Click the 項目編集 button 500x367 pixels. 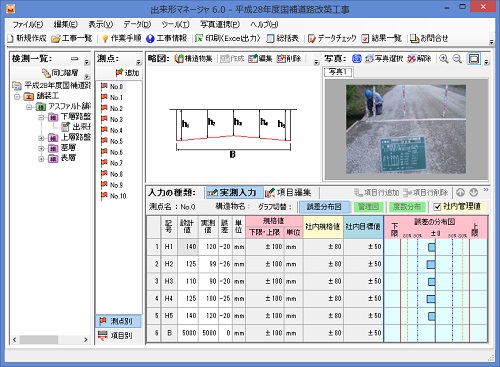click(x=288, y=193)
